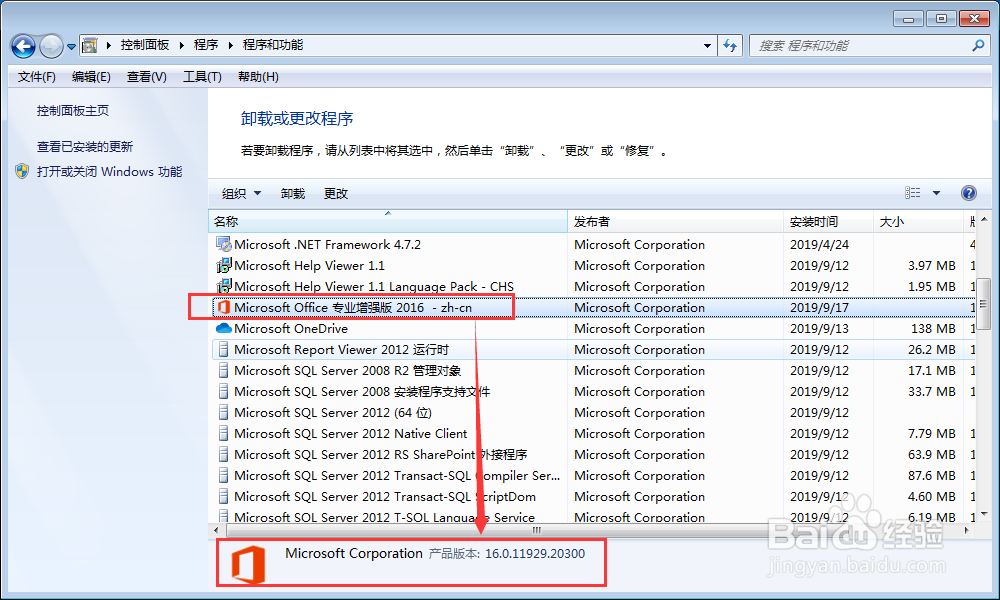Click the horizontal scrollbar right arrow
1000x600 pixels.
(x=967, y=530)
